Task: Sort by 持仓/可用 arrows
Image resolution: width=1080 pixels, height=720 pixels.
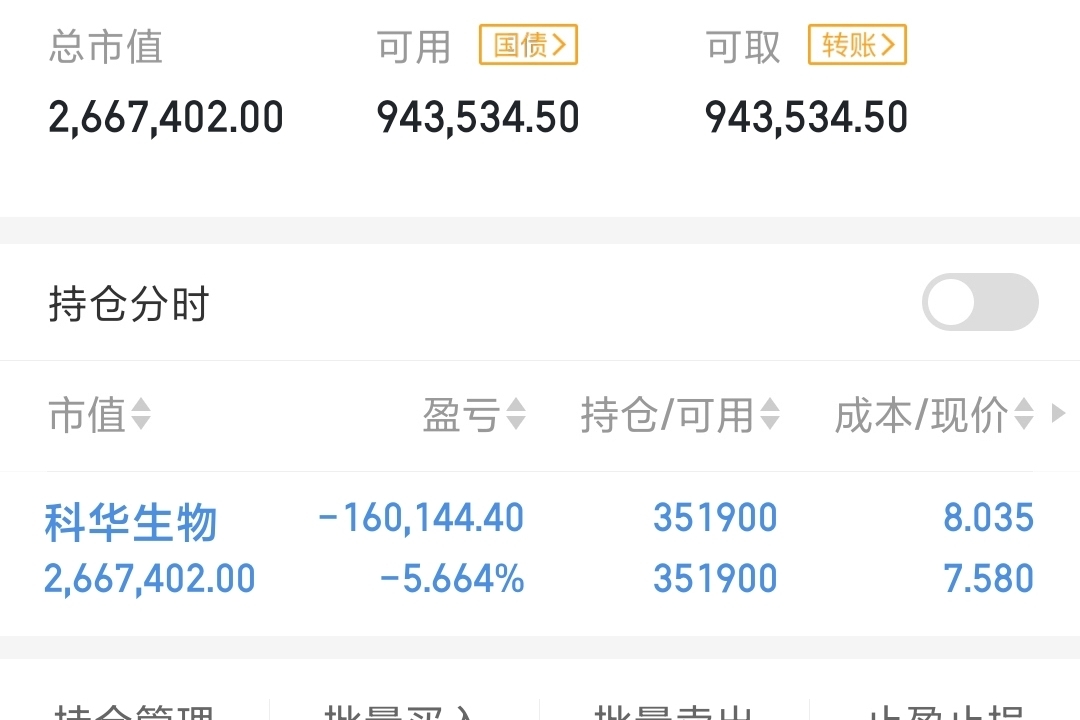Action: click(769, 414)
